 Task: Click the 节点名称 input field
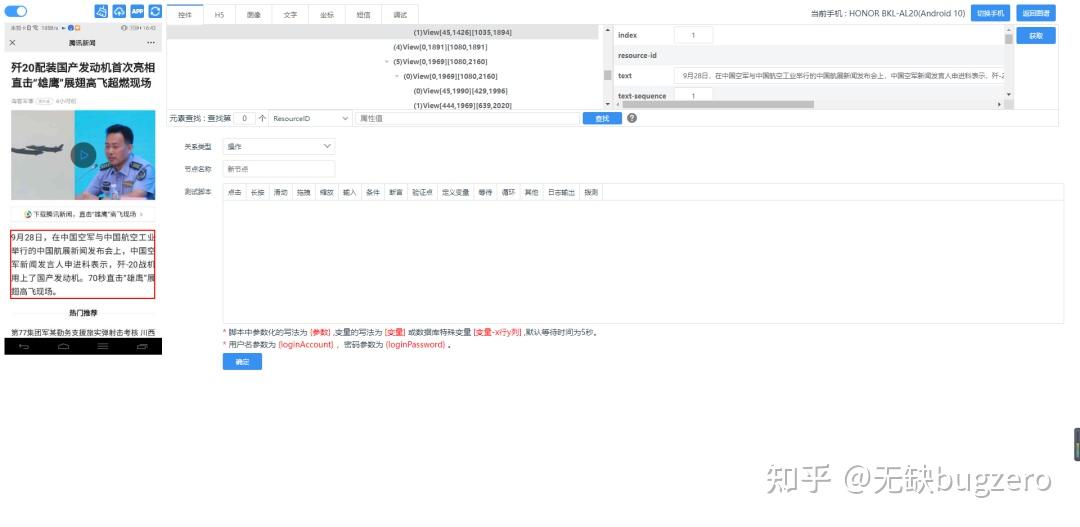279,169
